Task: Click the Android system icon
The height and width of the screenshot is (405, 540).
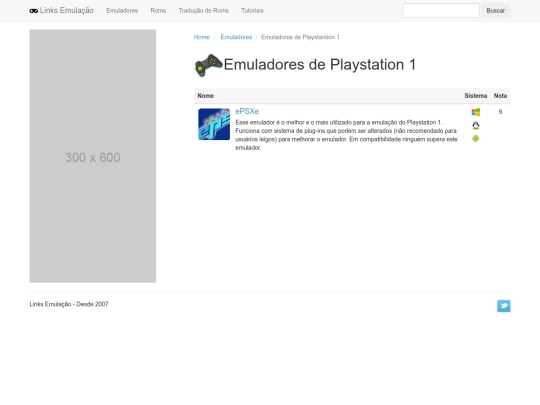Action: click(x=476, y=139)
